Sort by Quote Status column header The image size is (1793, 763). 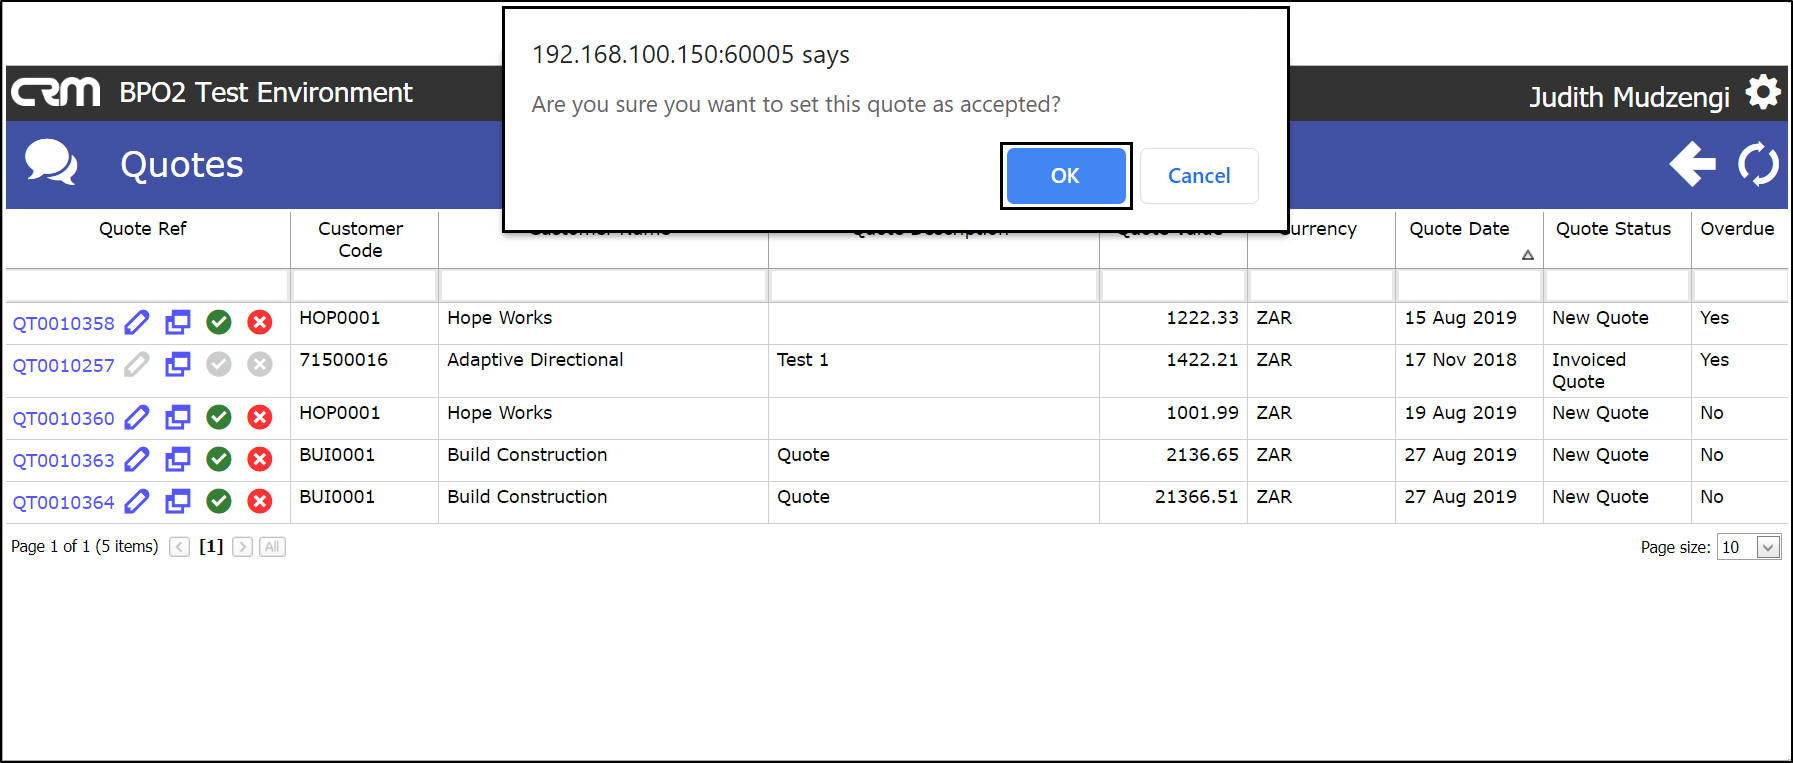1613,229
